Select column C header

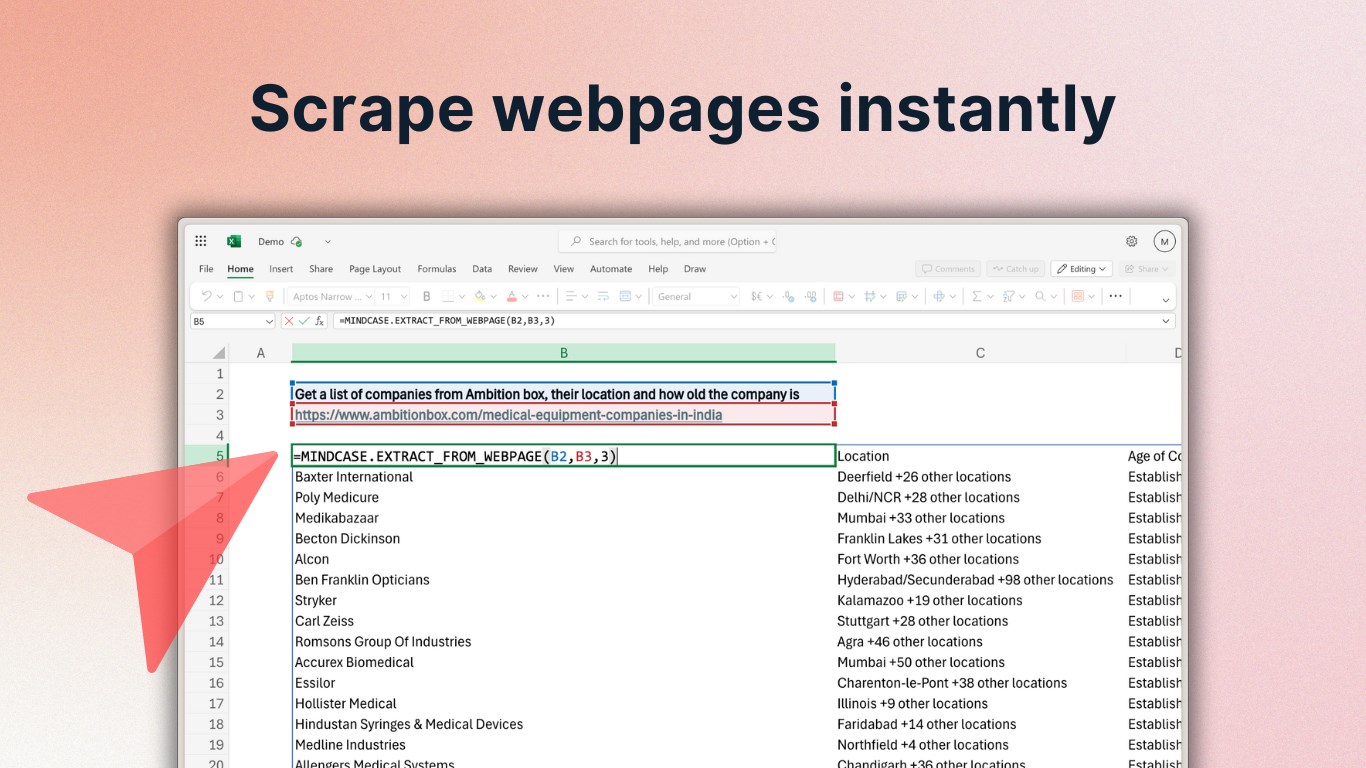coord(980,353)
